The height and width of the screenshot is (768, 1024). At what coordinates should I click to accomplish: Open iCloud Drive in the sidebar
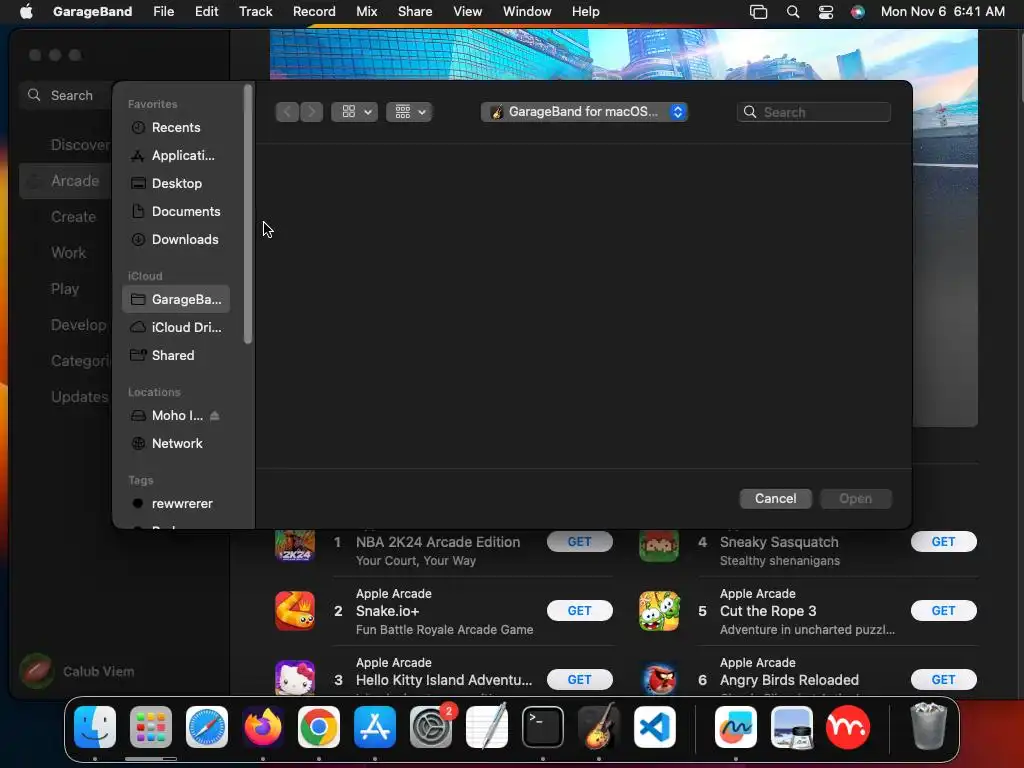(176, 327)
